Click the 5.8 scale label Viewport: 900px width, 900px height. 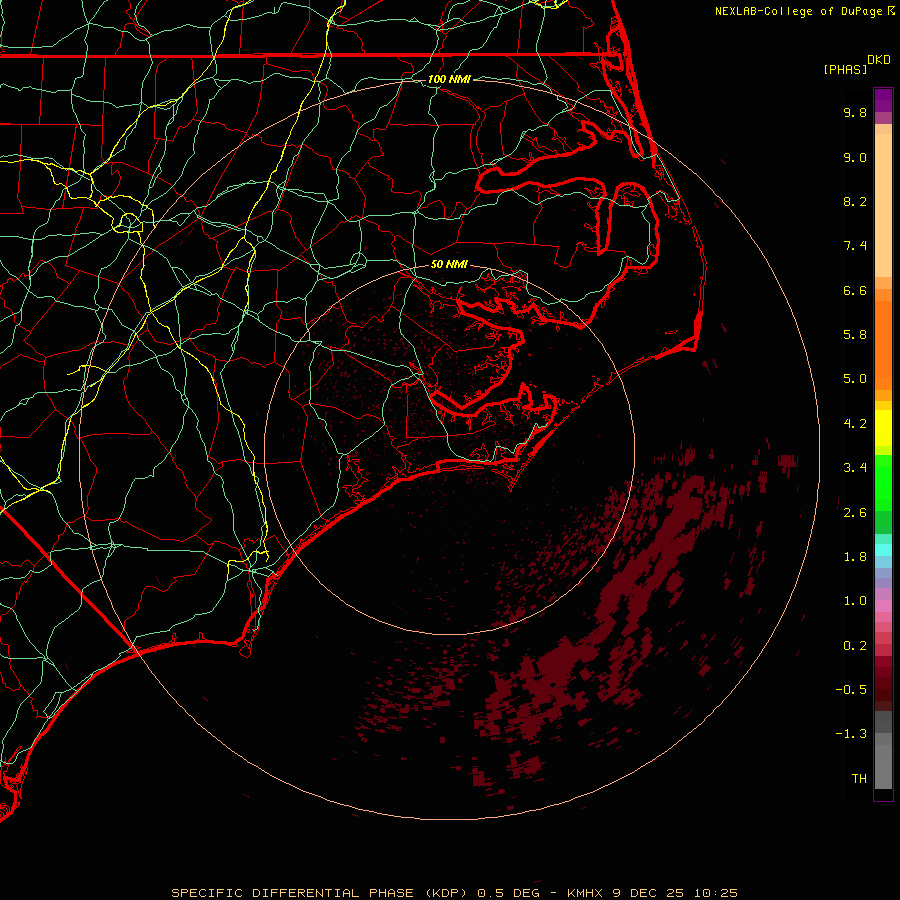point(855,335)
